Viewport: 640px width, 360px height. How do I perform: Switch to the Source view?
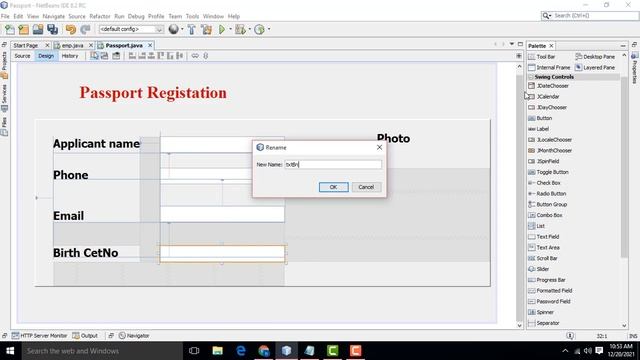tap(22, 56)
